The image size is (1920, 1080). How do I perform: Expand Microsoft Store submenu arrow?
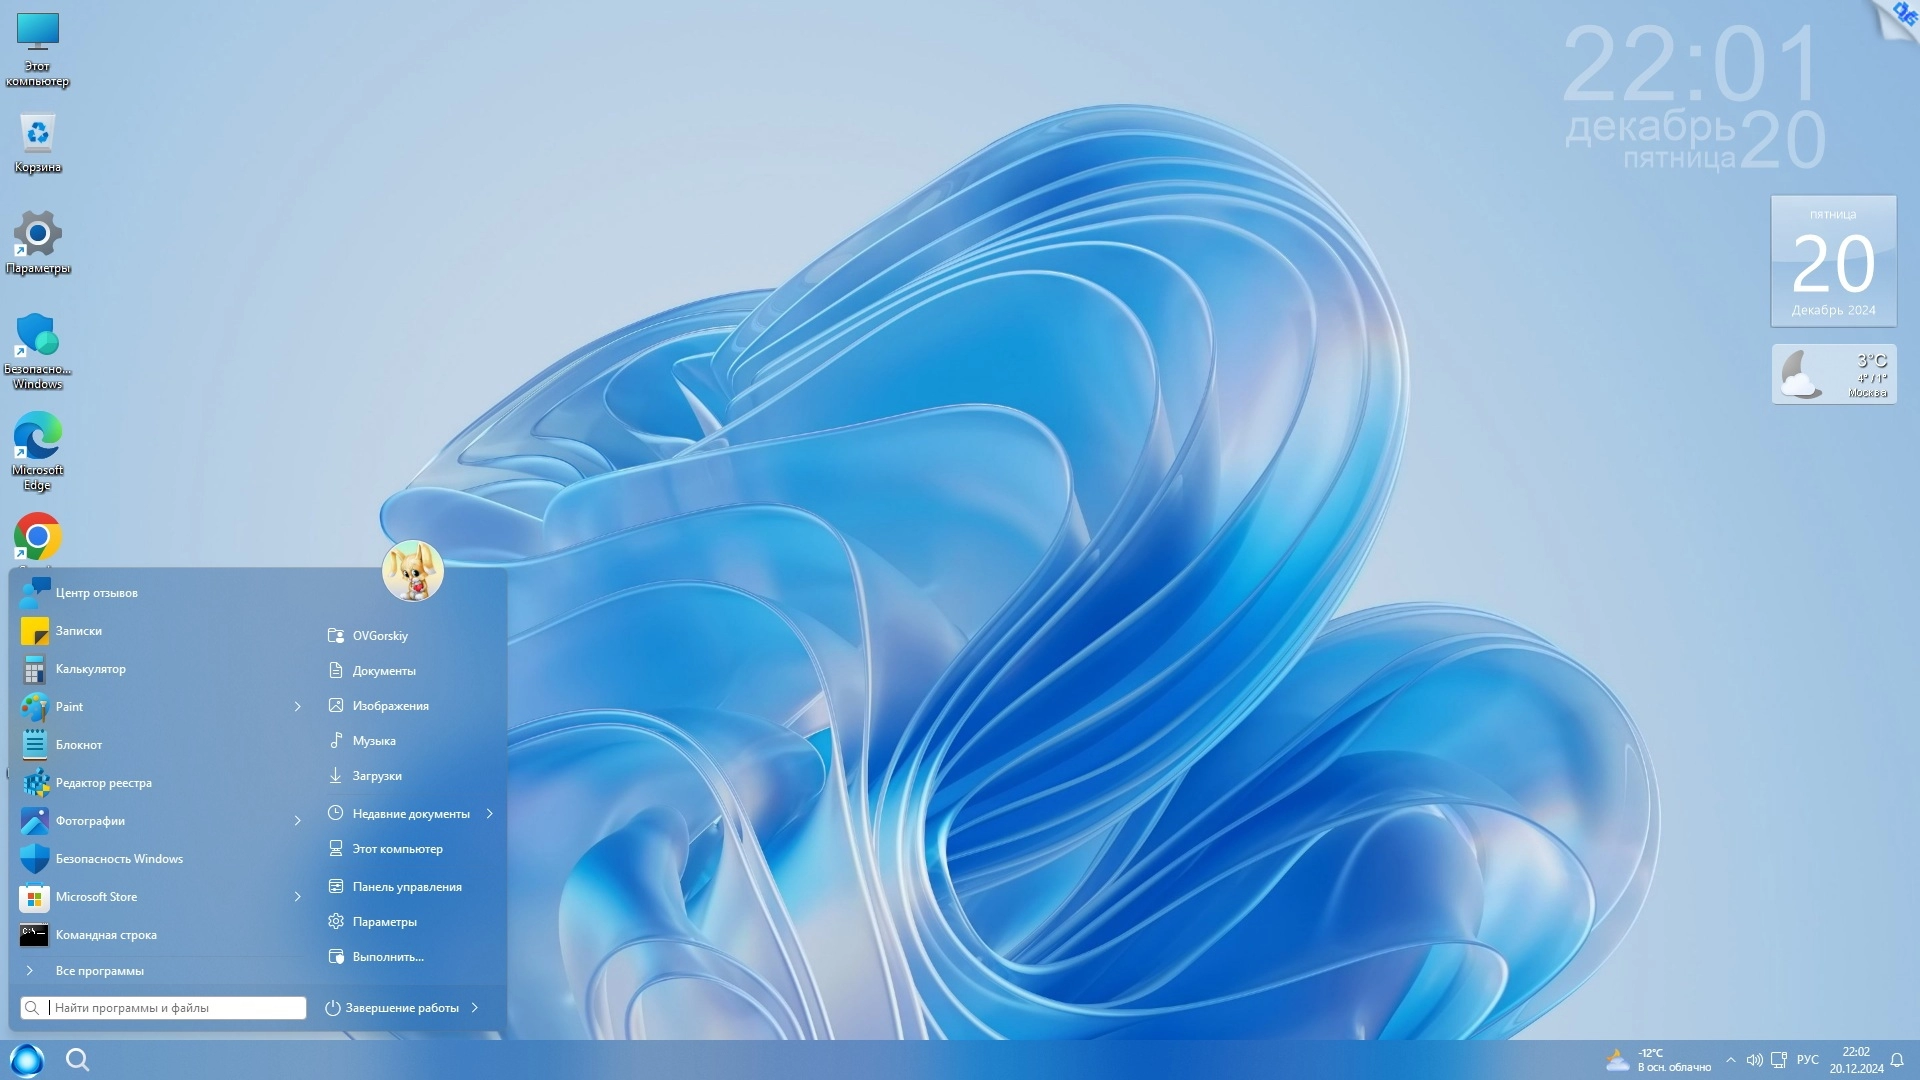pos(297,897)
